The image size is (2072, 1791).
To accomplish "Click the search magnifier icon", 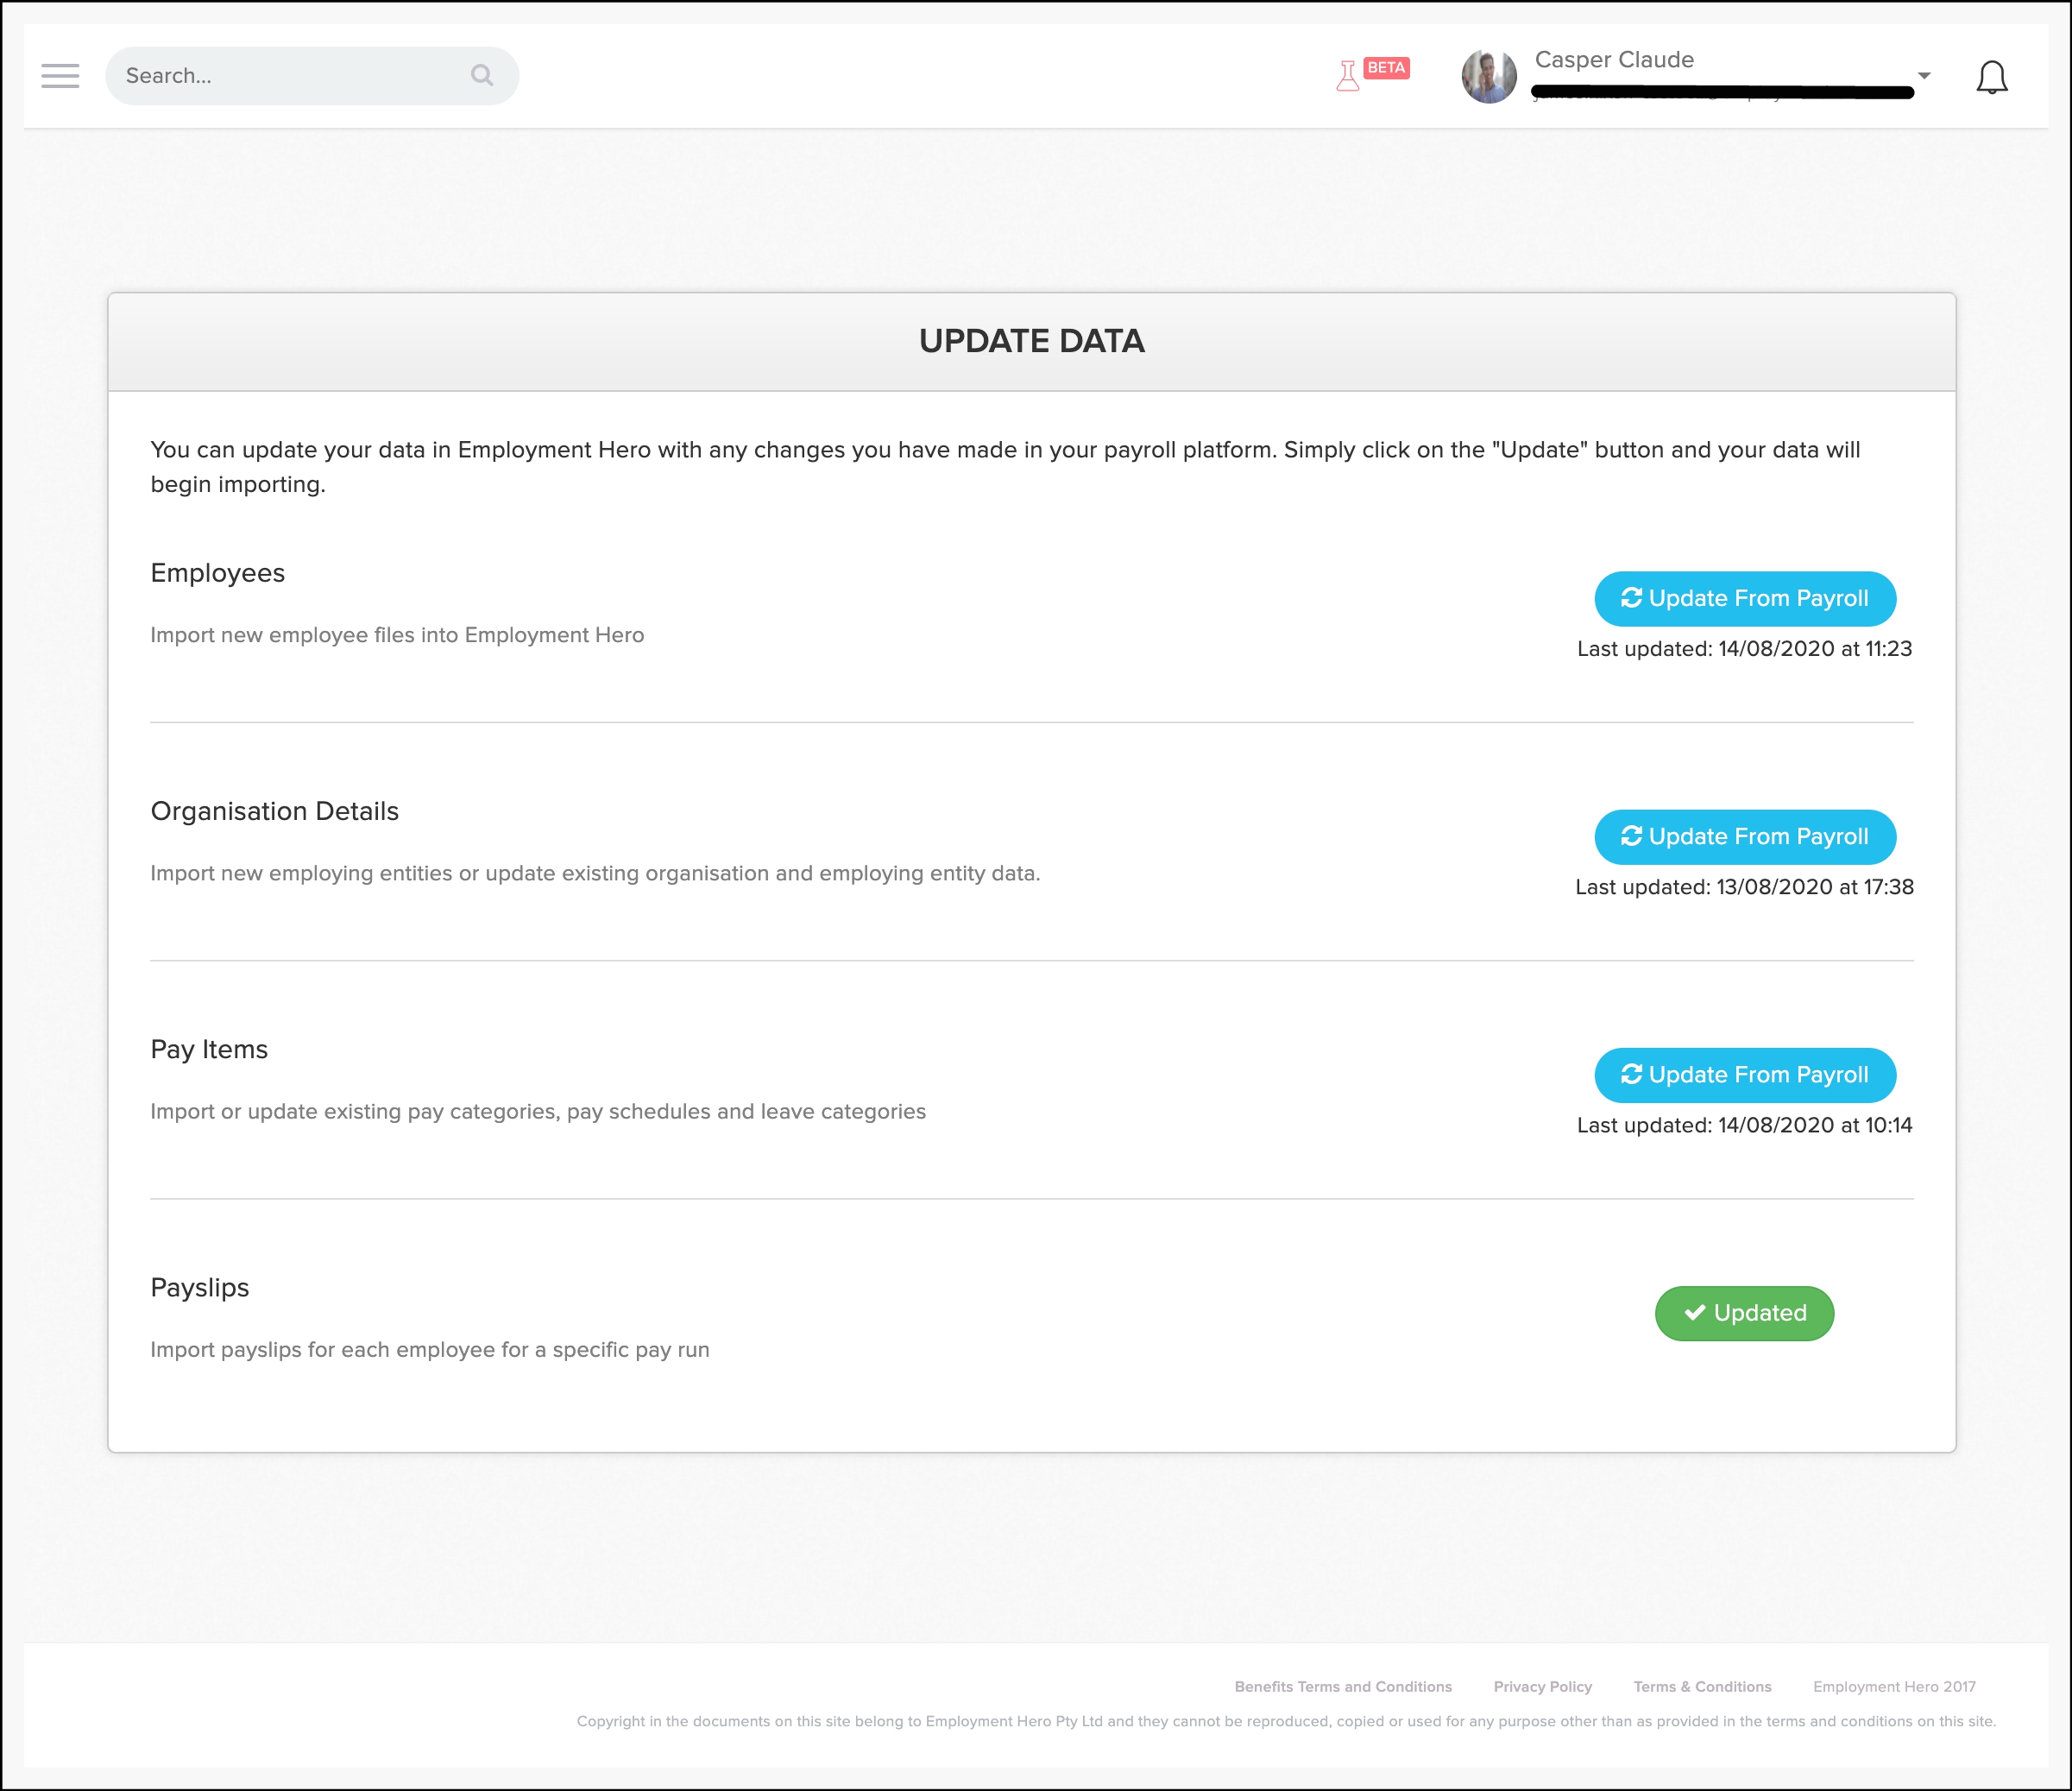I will (482, 76).
